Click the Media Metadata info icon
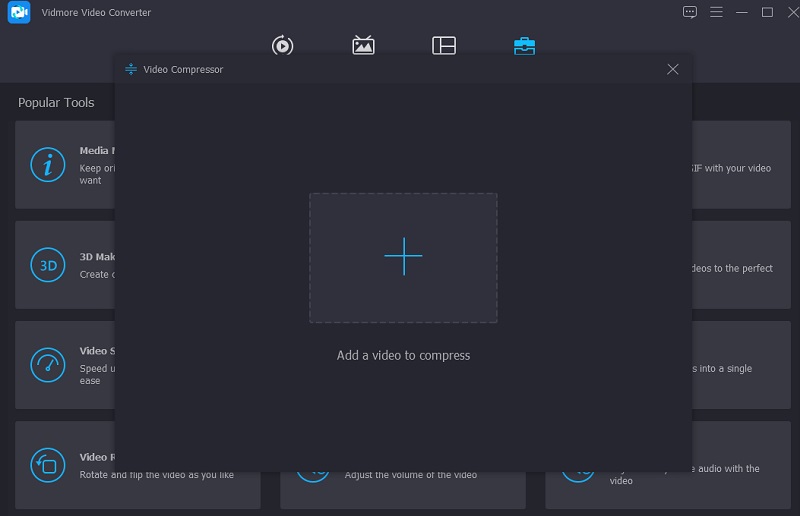800x516 pixels. click(x=47, y=165)
